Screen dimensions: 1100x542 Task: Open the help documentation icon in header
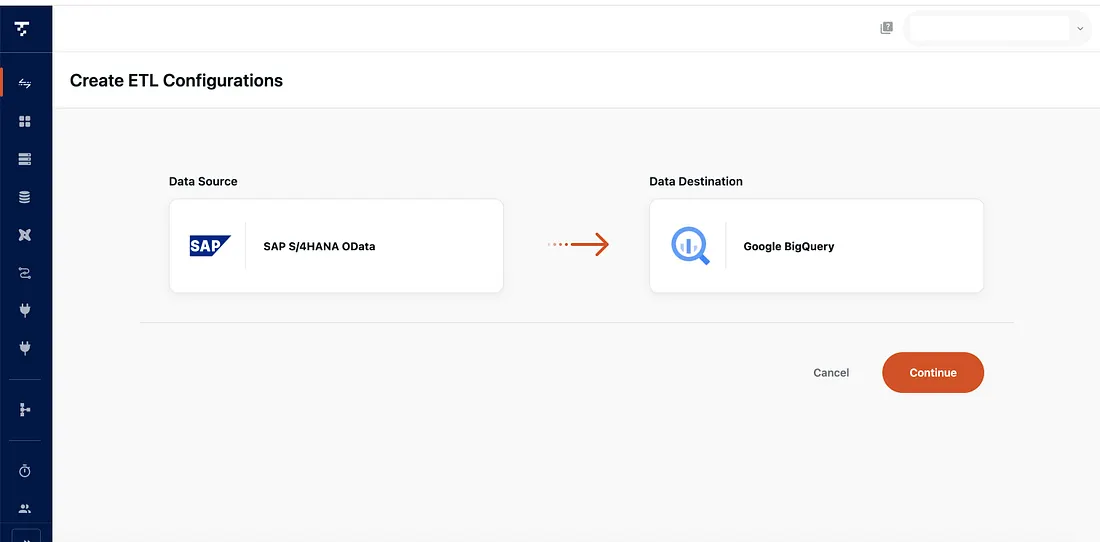tap(886, 29)
